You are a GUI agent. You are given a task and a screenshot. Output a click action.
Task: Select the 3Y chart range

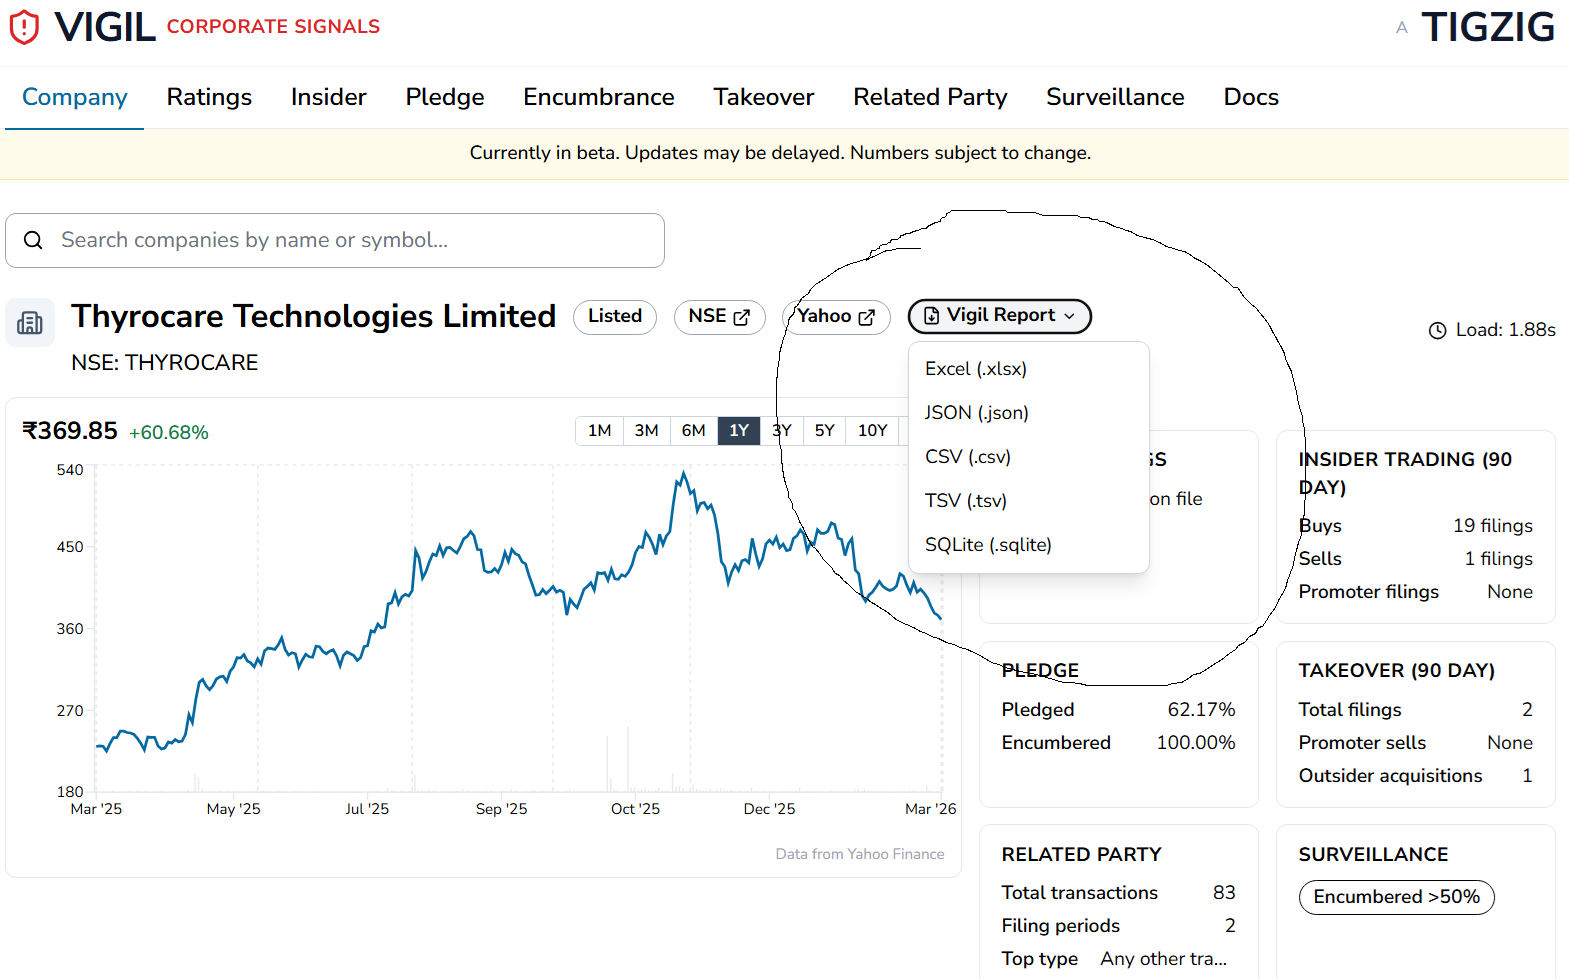click(782, 431)
